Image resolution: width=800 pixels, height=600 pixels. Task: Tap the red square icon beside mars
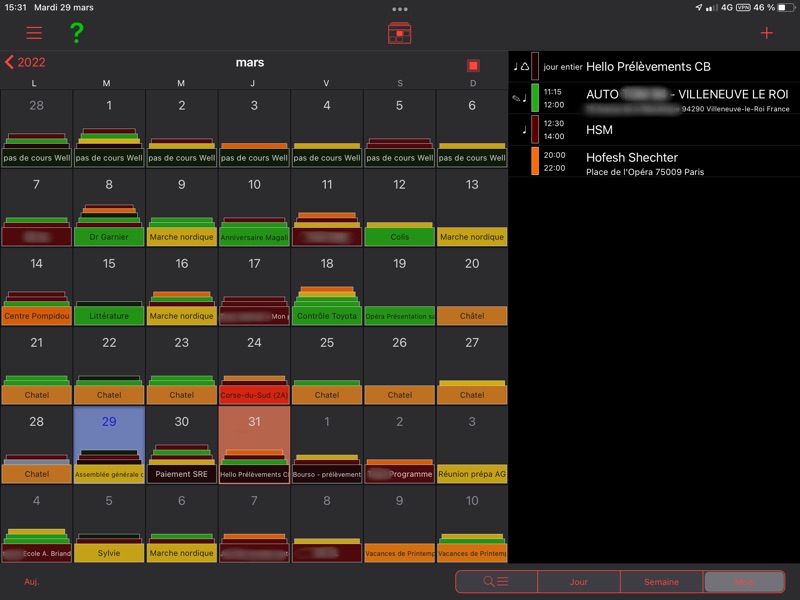coord(473,66)
